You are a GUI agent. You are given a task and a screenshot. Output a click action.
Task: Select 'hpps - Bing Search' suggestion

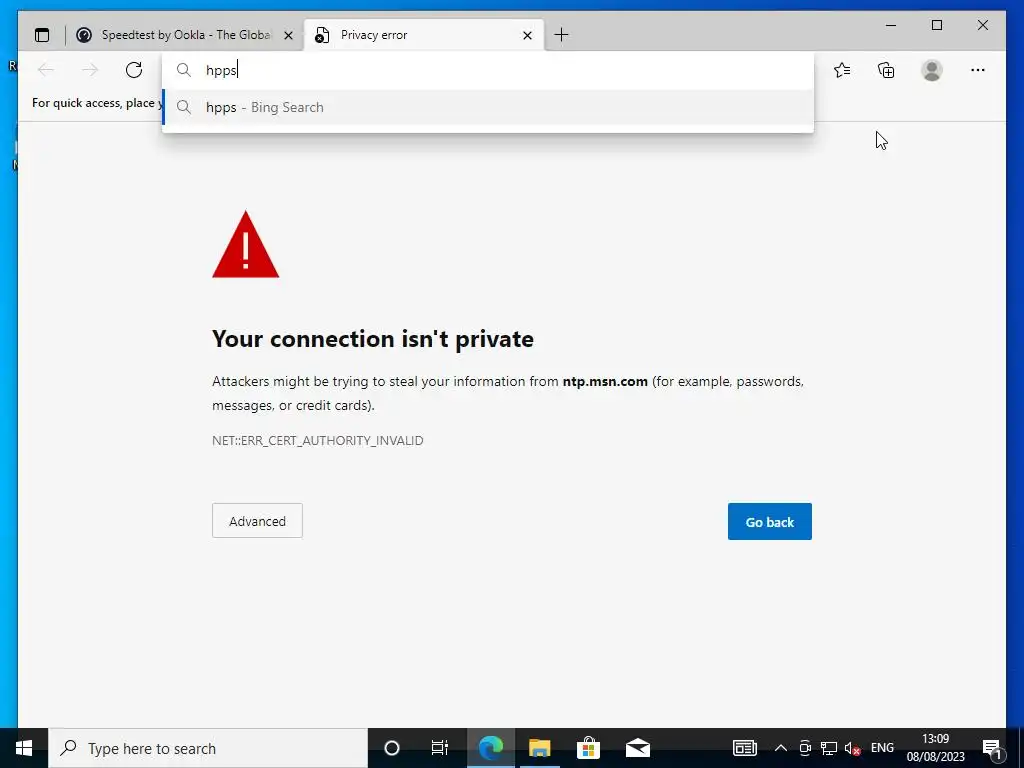488,107
